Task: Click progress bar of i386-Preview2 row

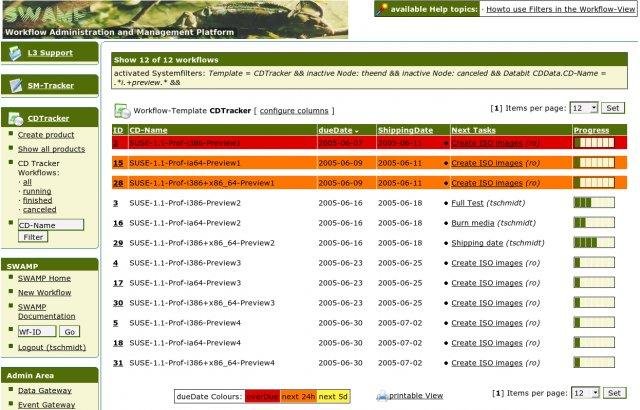Action: (594, 202)
